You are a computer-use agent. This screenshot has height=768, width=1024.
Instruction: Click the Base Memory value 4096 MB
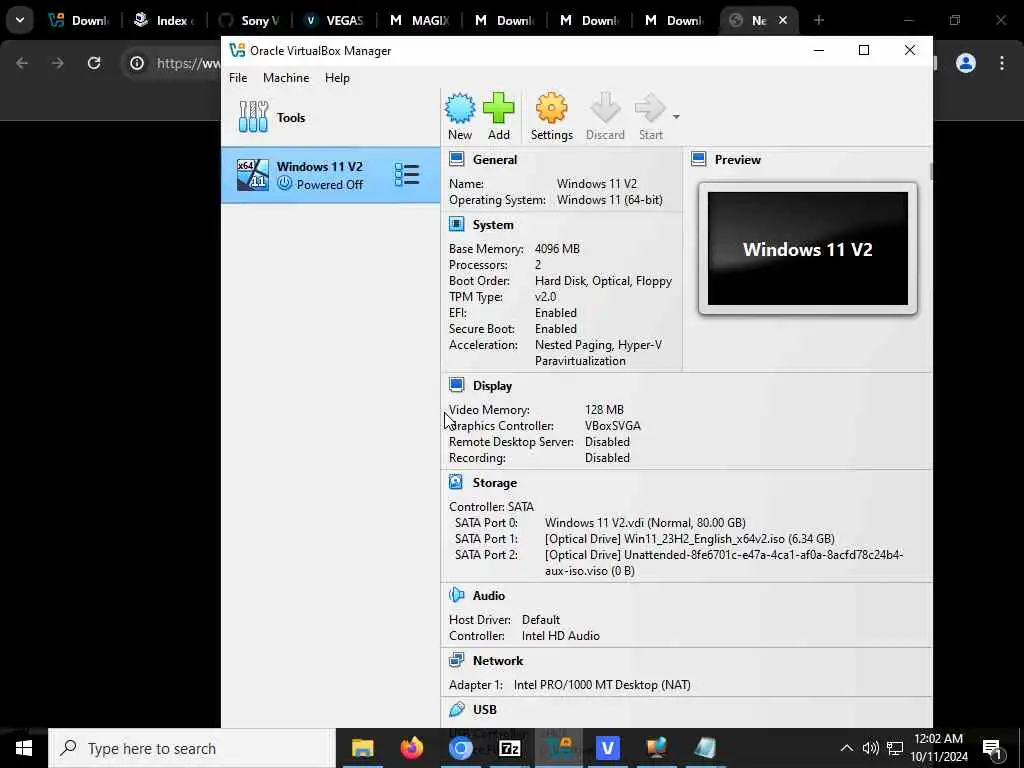point(557,249)
